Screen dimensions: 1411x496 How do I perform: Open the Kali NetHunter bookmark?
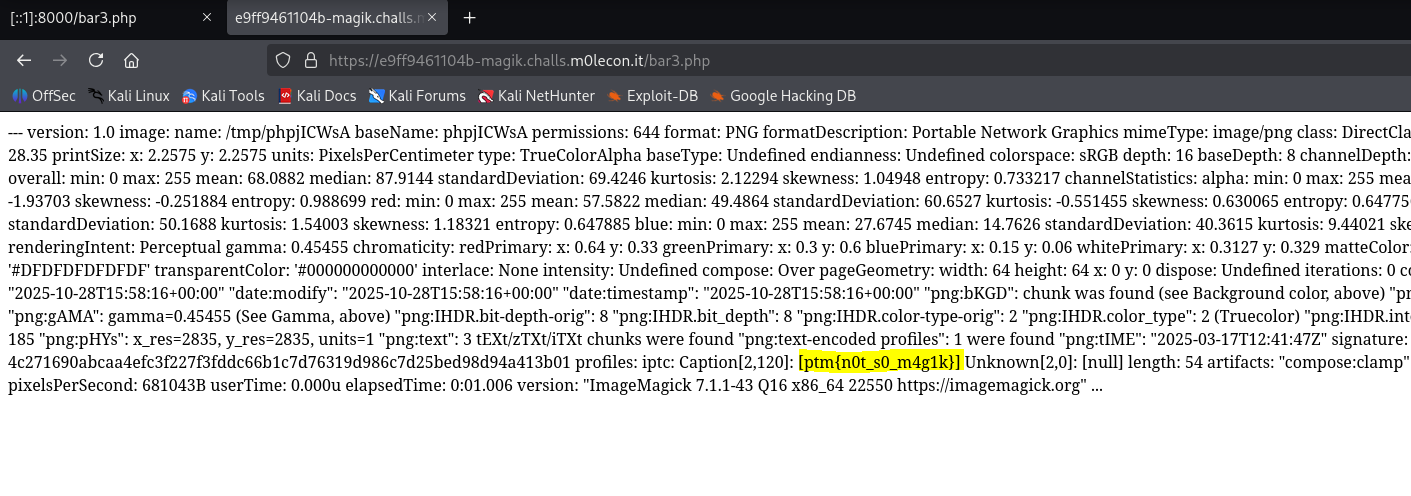(536, 96)
